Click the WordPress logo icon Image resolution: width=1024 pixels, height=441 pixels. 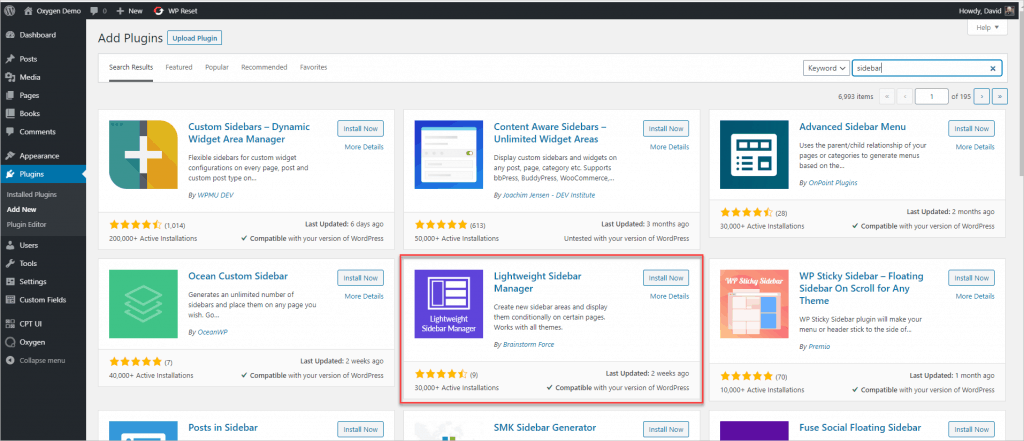click(x=10, y=9)
